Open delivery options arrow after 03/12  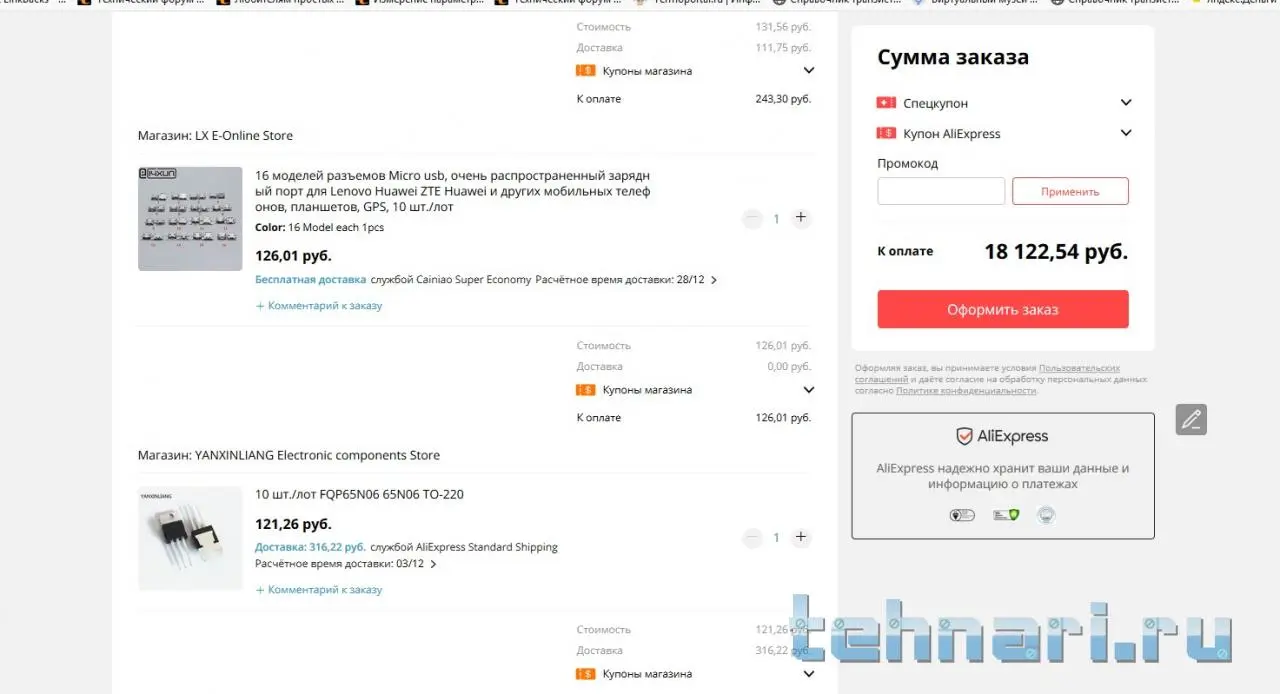click(433, 564)
